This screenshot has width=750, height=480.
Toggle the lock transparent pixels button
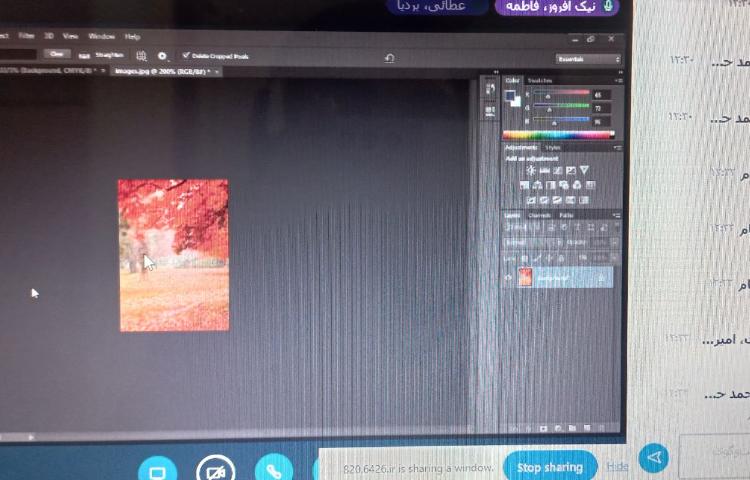525,258
